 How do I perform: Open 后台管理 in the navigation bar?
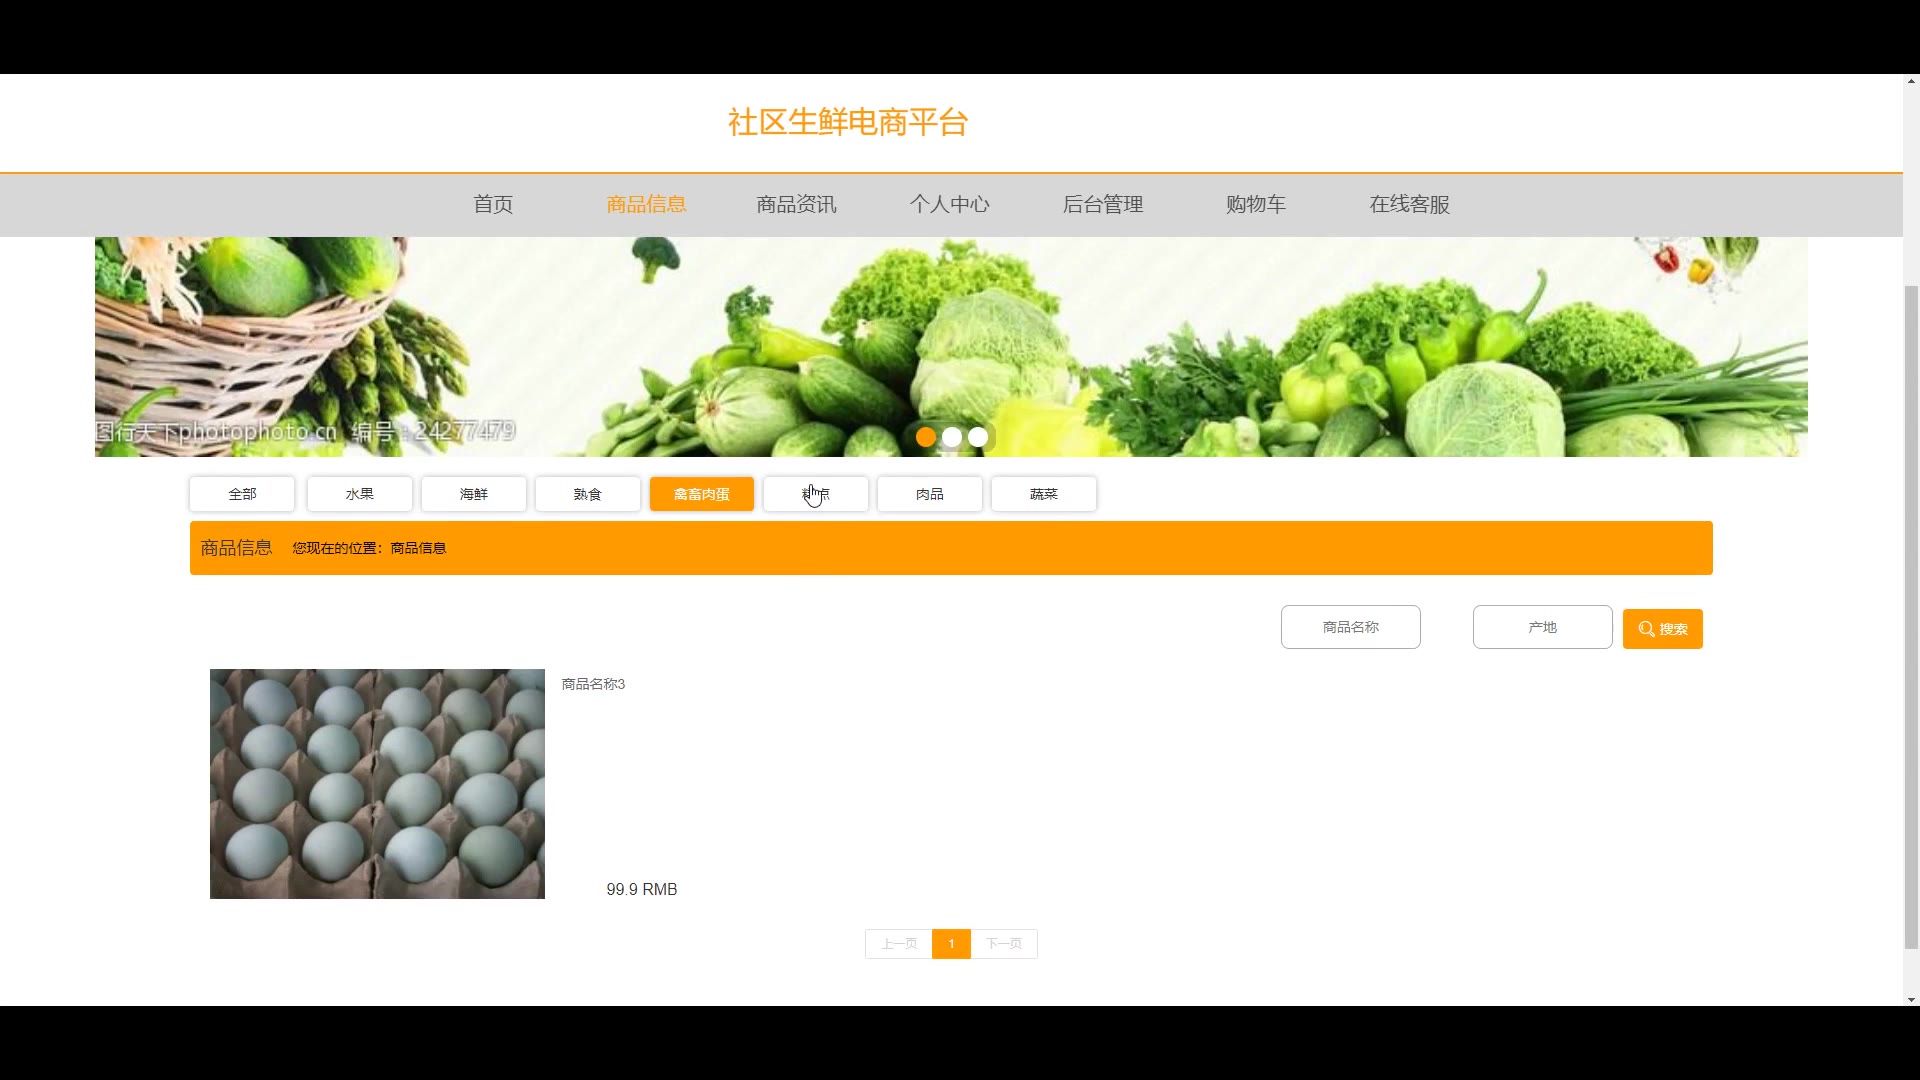1102,205
